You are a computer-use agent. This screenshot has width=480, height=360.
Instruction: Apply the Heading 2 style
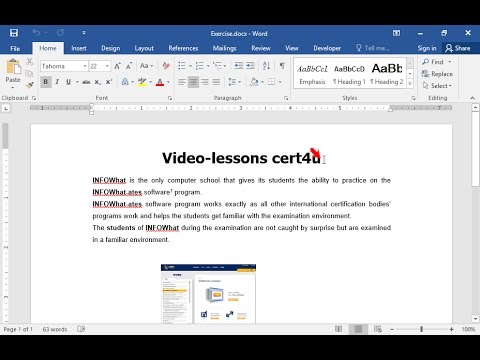point(387,74)
